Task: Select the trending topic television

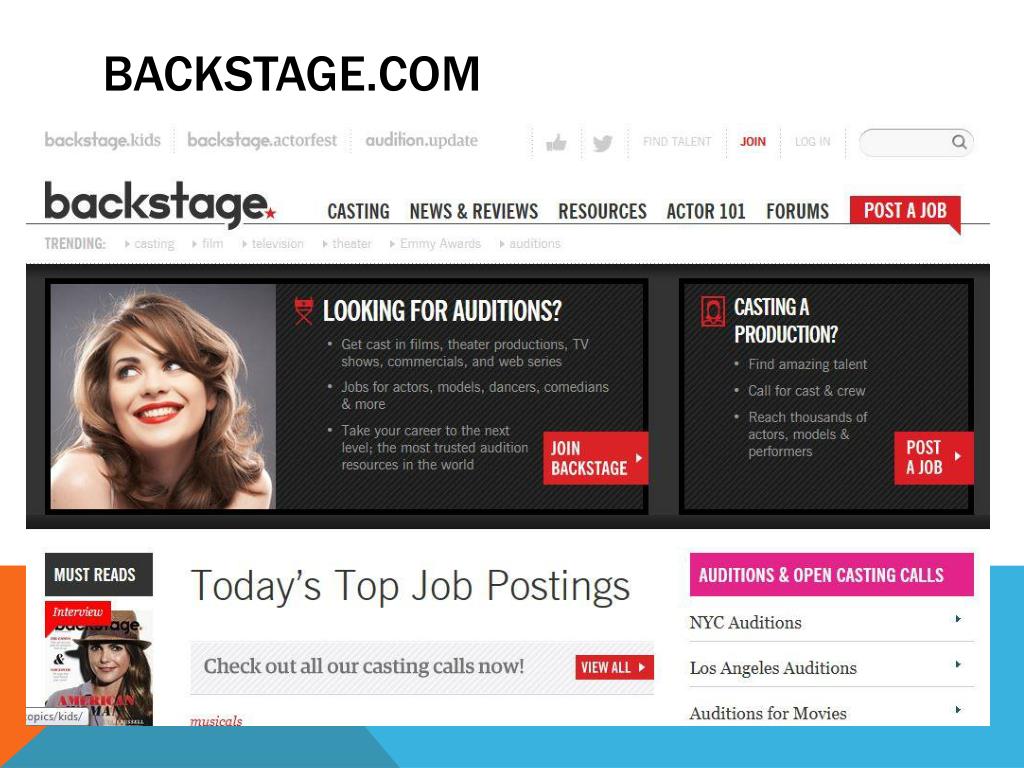Action: click(x=278, y=244)
